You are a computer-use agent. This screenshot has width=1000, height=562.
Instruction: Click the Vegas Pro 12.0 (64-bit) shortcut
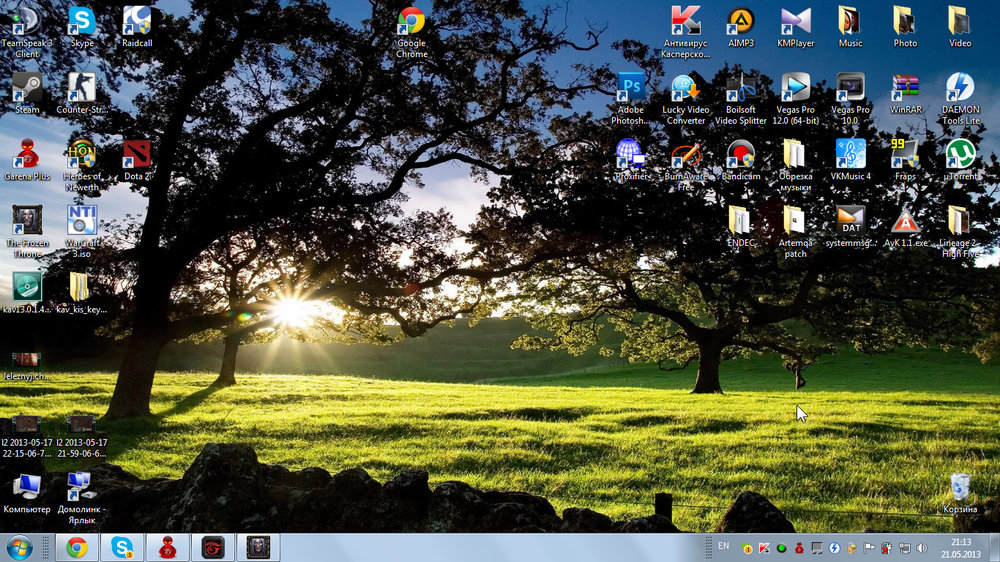pyautogui.click(x=796, y=88)
